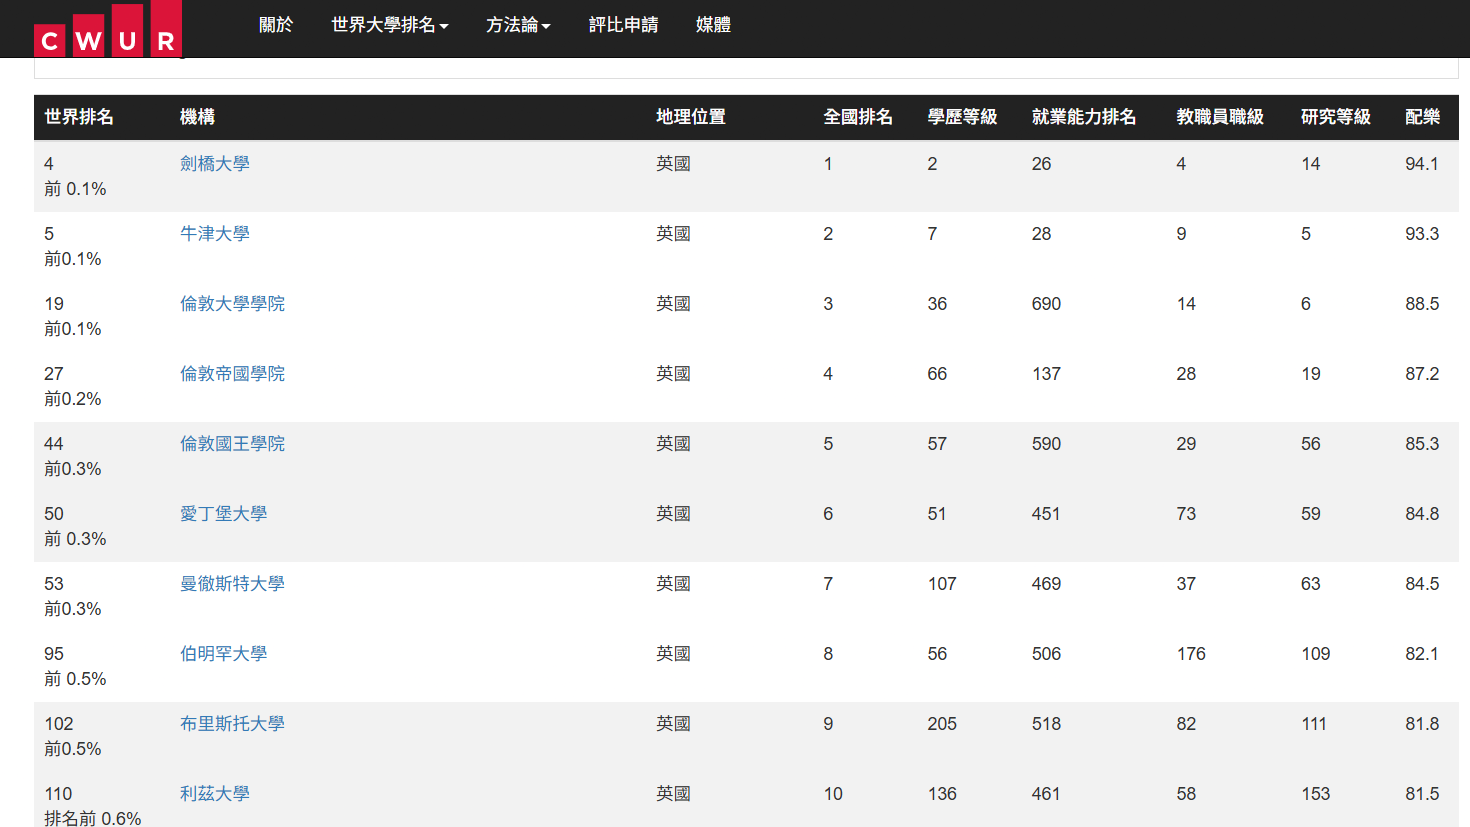Screen dimensions: 1470x827
Task: Select faculty rank 176 in 伯明罕大學 row
Action: point(1191,654)
